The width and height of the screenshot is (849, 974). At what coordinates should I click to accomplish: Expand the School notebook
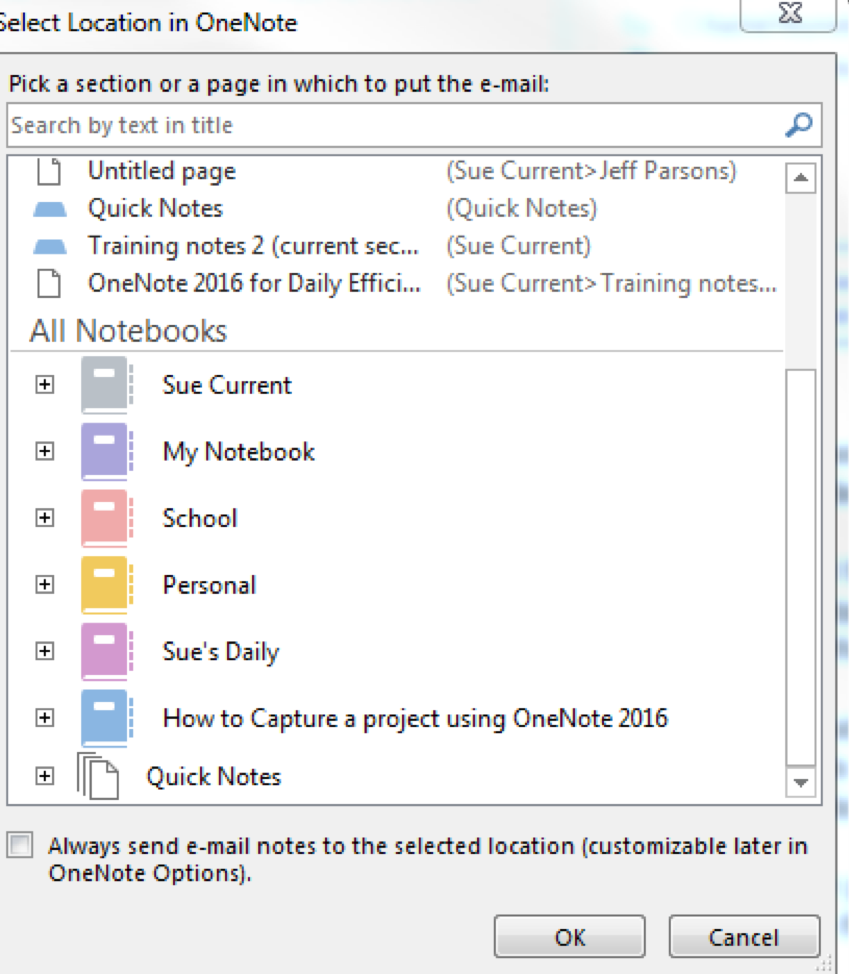coord(43,518)
